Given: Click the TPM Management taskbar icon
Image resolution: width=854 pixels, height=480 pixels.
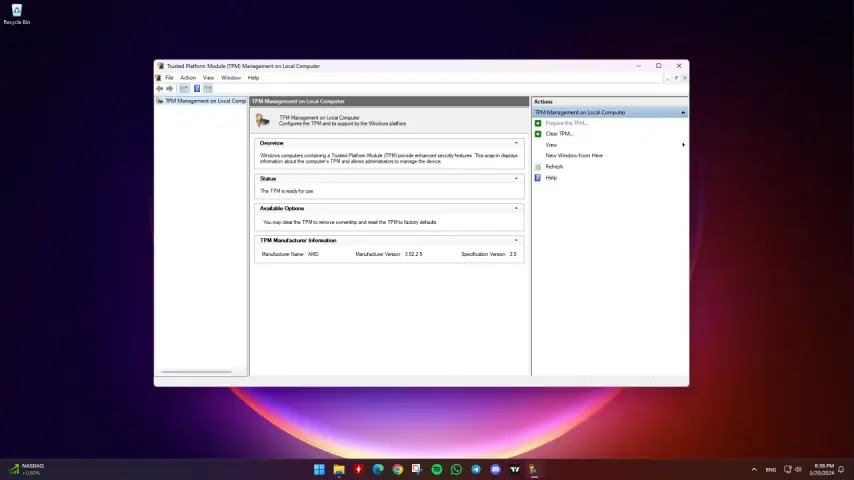Looking at the screenshot, I should (534, 469).
